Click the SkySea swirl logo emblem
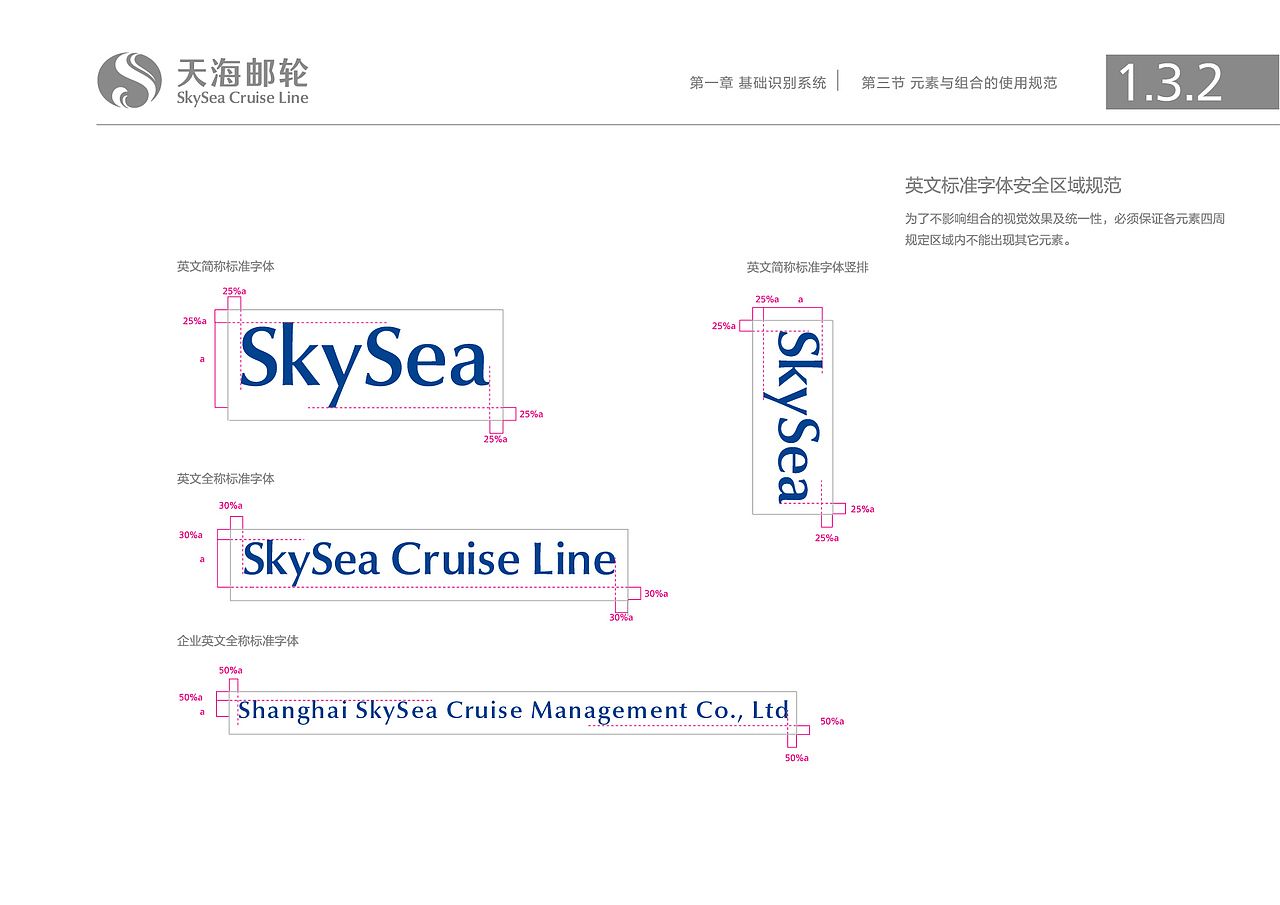The width and height of the screenshot is (1280, 905). click(129, 80)
